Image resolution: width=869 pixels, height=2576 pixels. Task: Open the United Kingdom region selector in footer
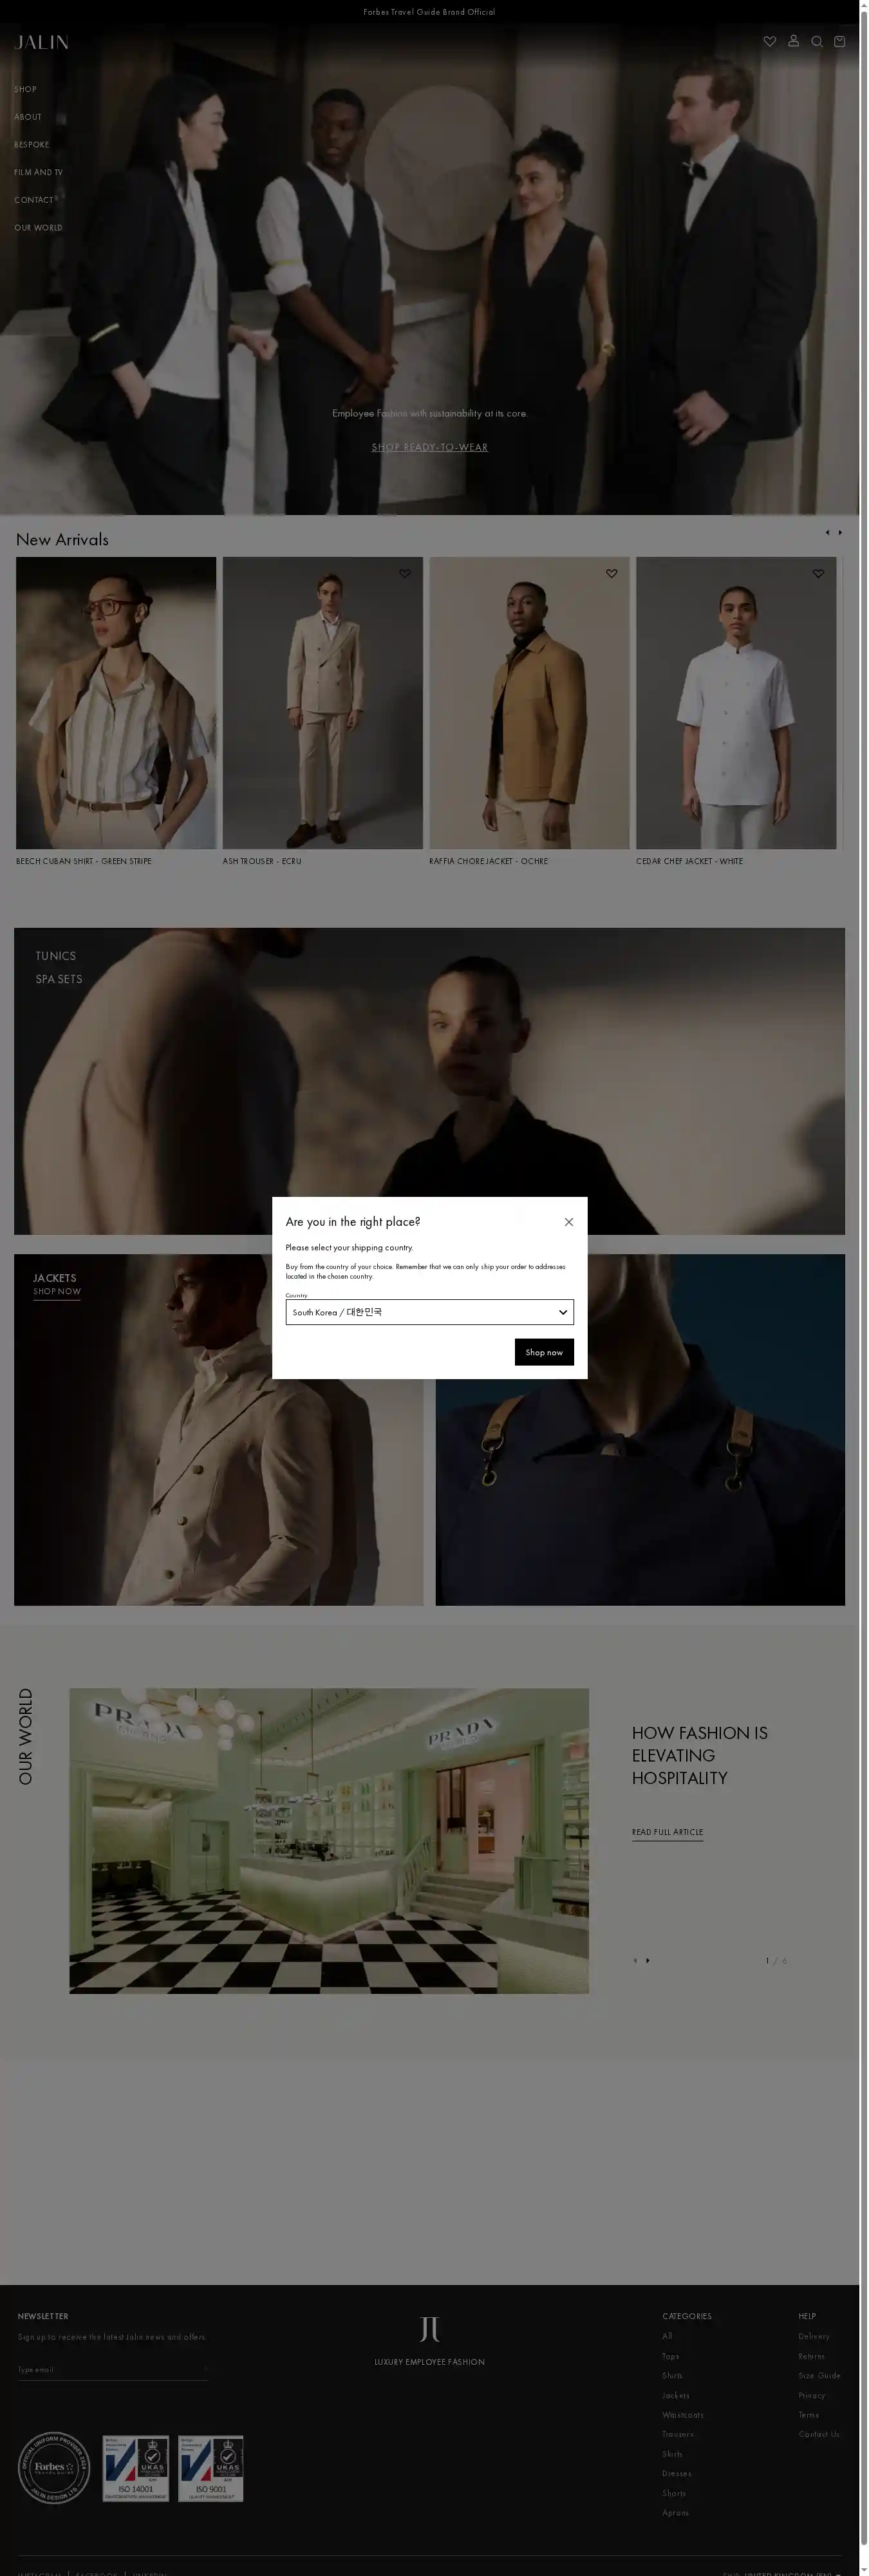click(790, 2573)
